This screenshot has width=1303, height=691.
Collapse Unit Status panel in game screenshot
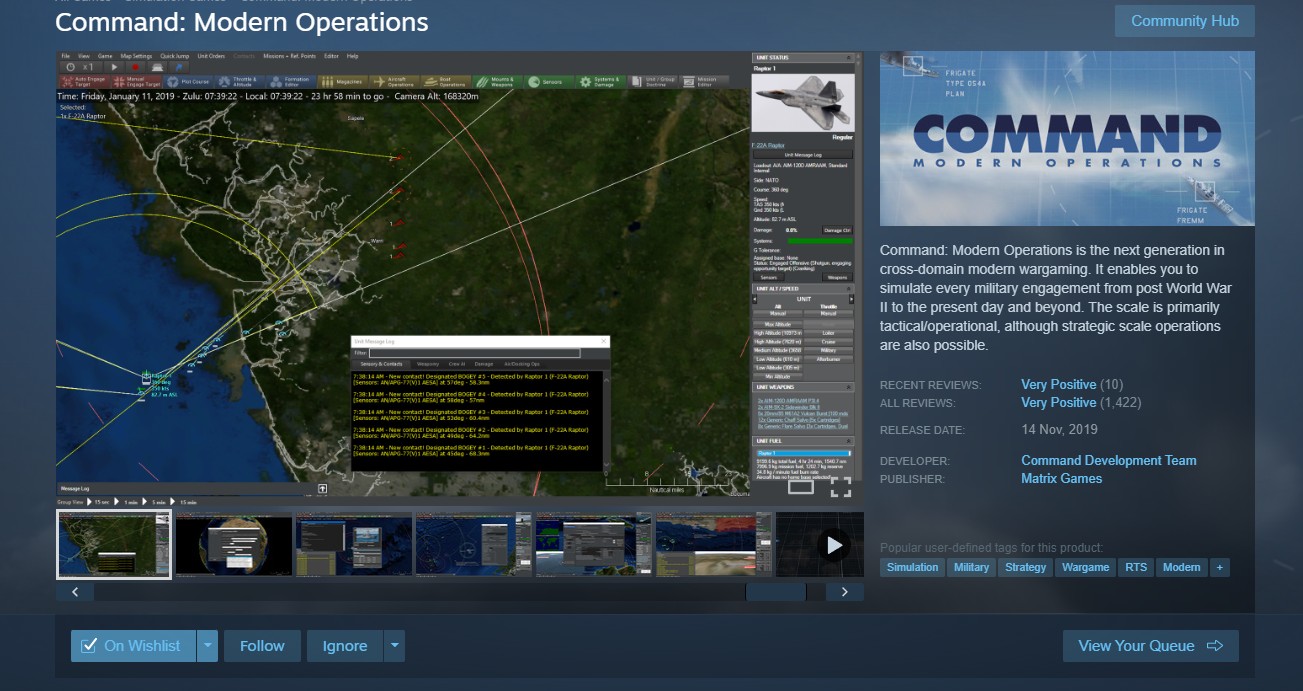point(848,57)
